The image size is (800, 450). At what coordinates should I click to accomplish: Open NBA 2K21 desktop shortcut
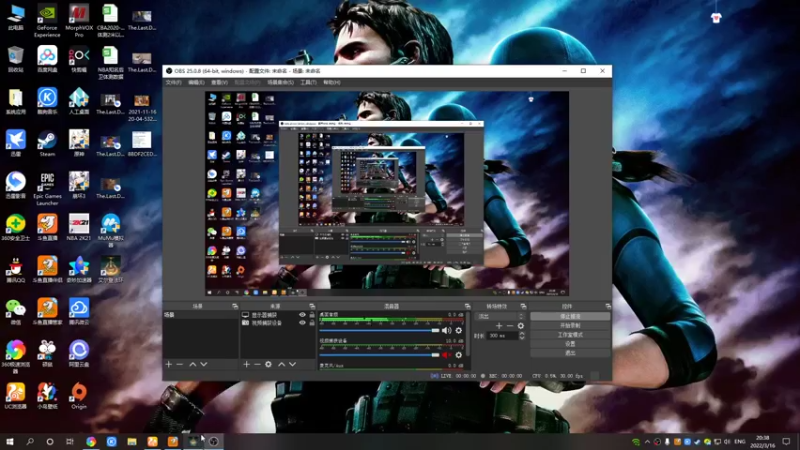click(79, 227)
